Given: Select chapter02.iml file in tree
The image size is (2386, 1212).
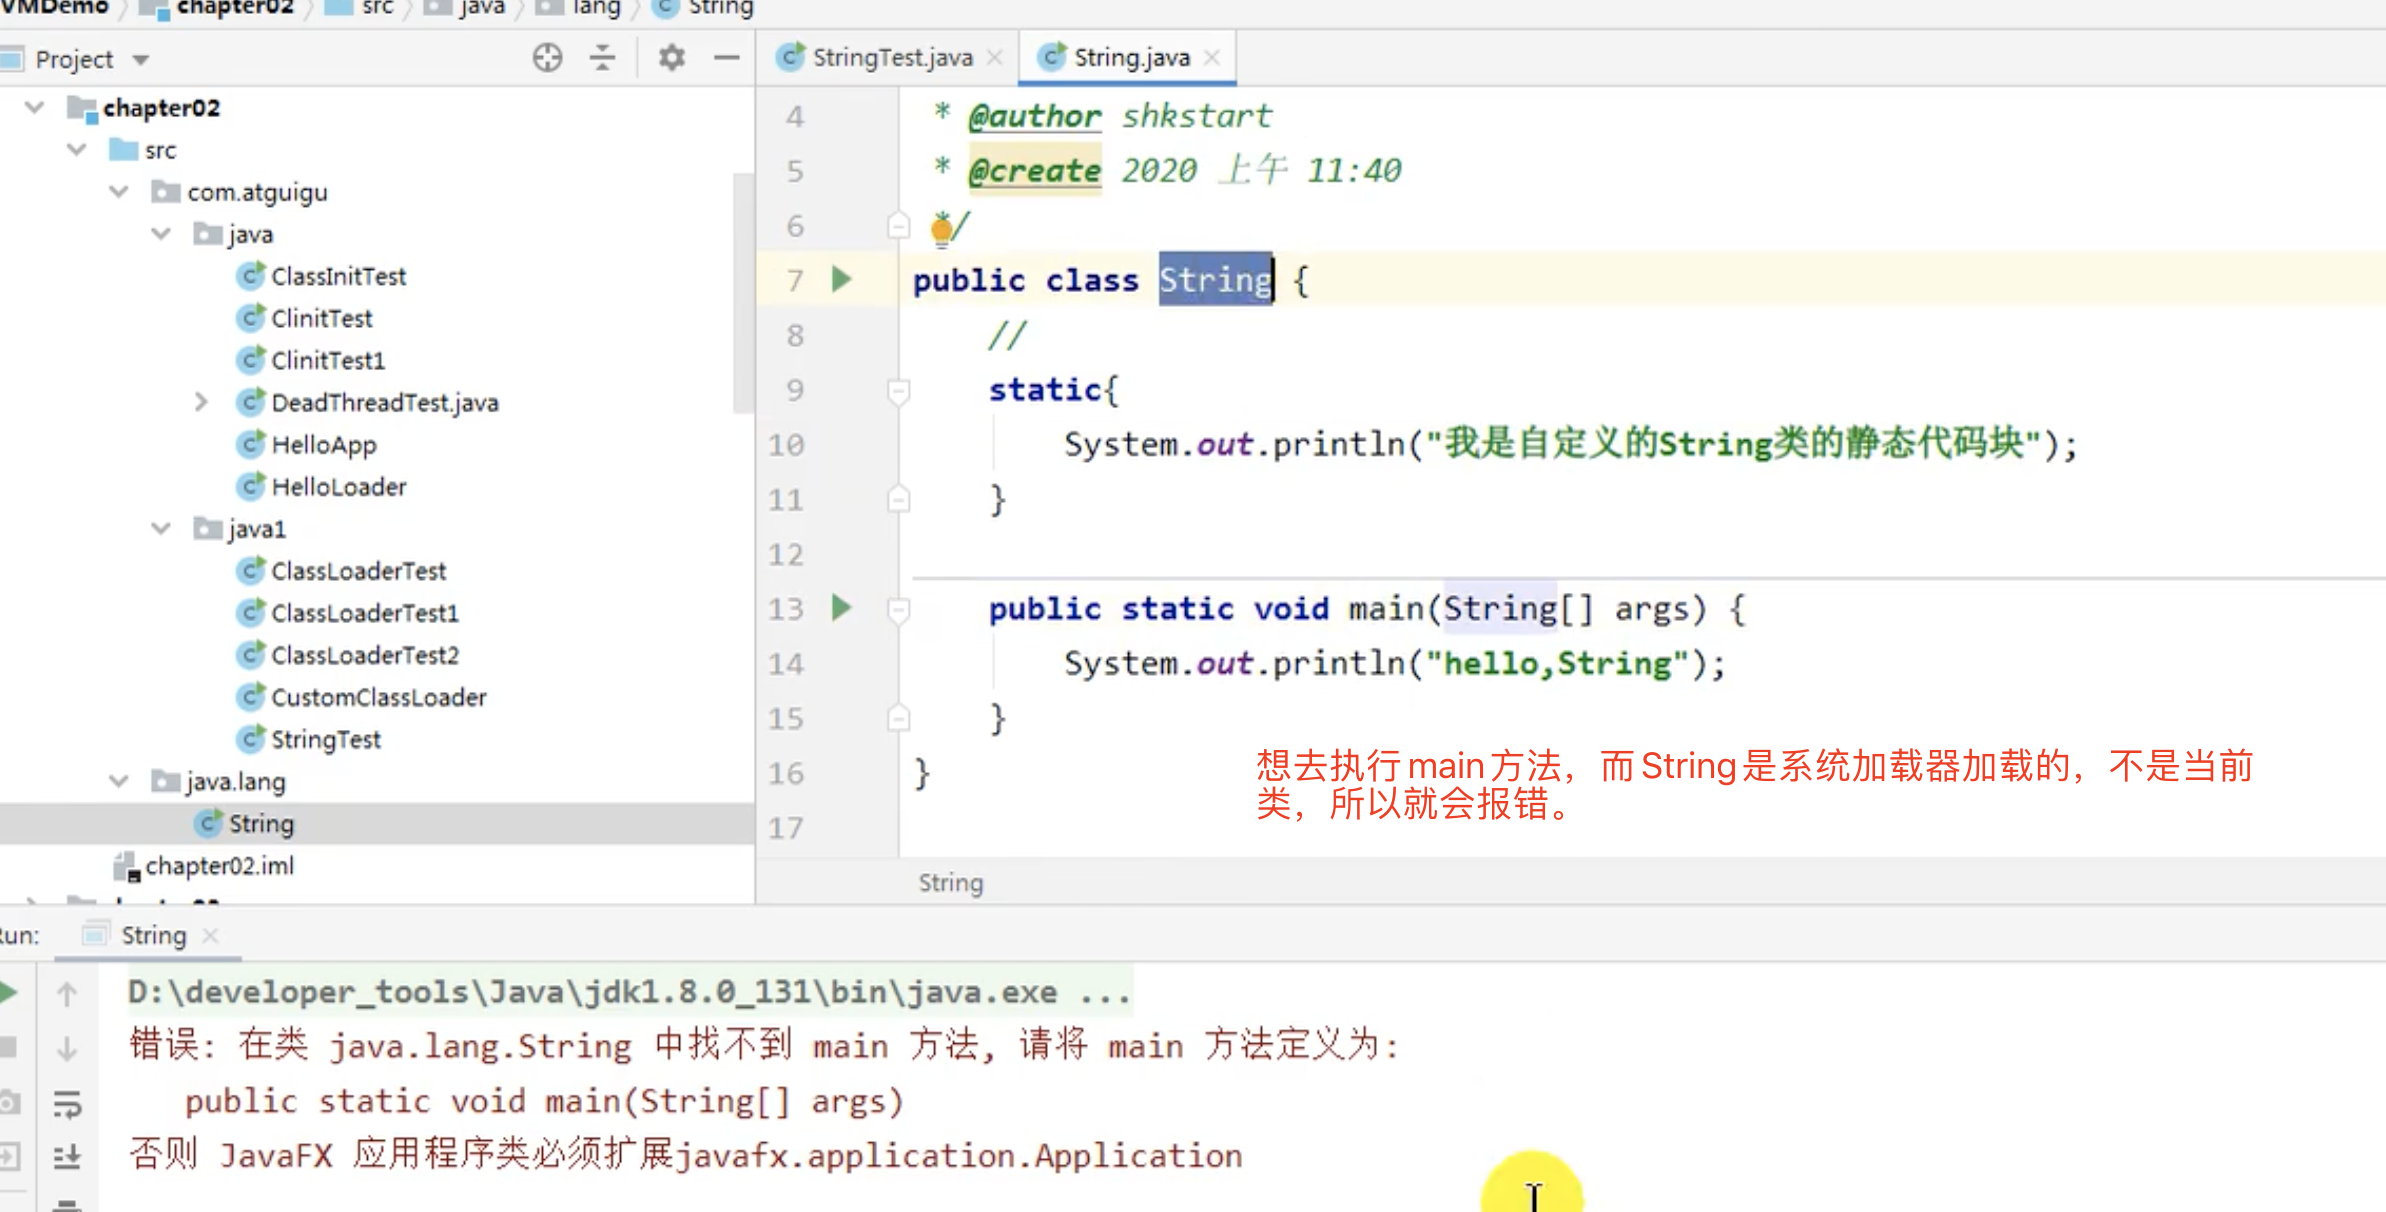Looking at the screenshot, I should 219,866.
